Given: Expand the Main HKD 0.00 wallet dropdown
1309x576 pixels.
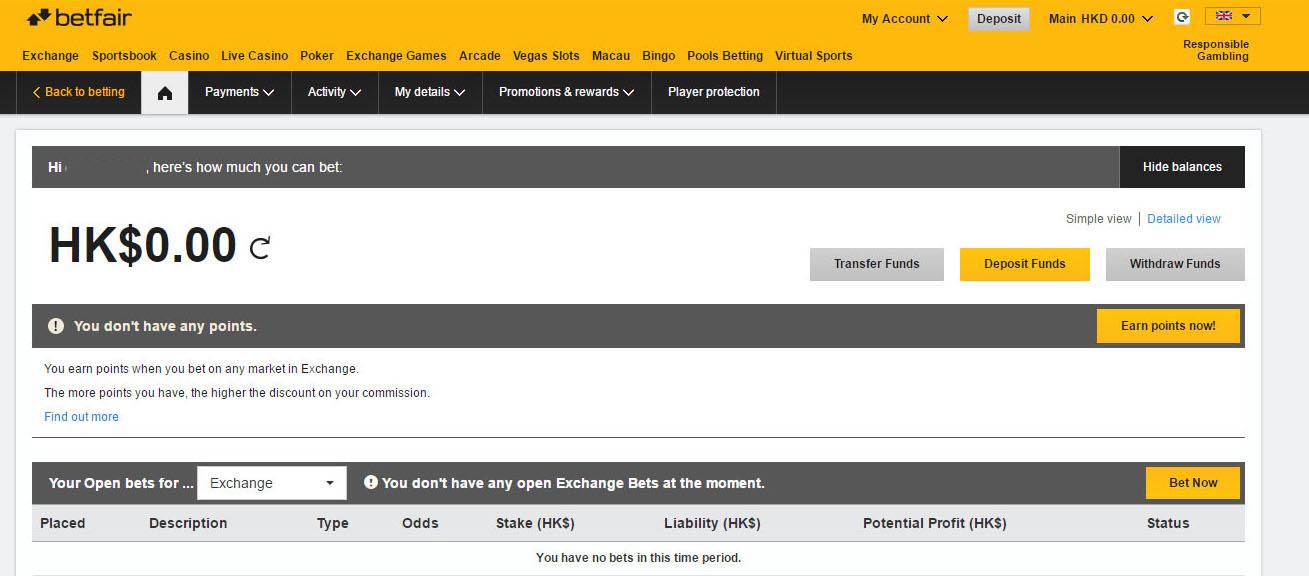Looking at the screenshot, I should tap(1100, 19).
